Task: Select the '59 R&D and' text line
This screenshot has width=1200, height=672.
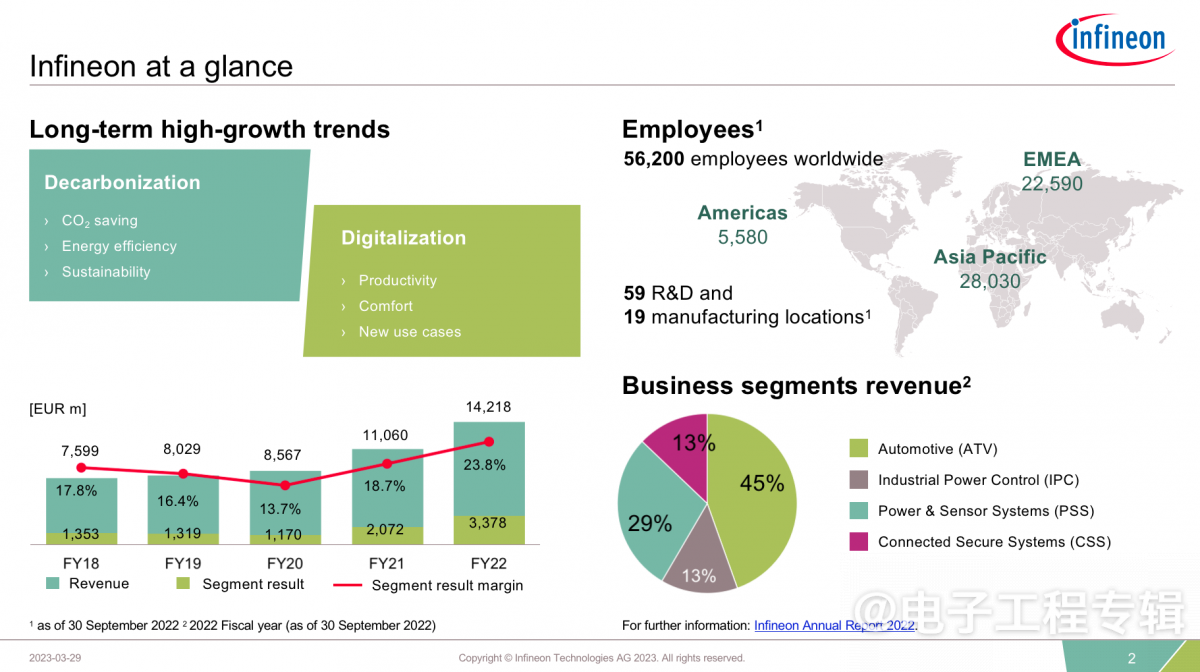Action: click(678, 293)
